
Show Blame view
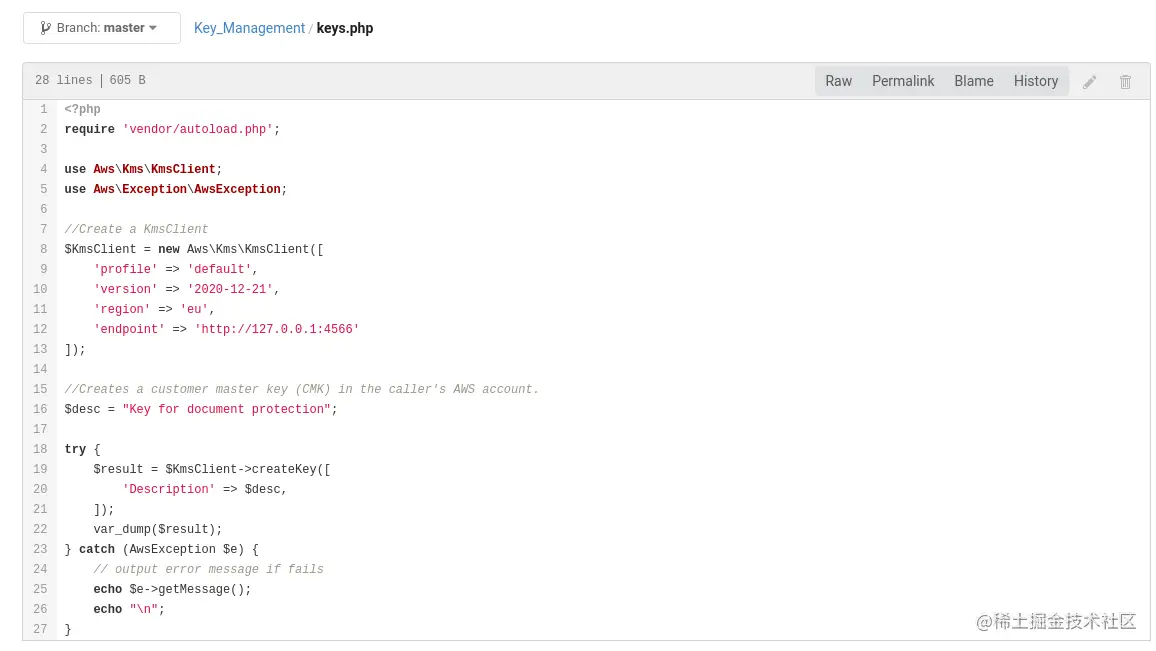point(974,81)
